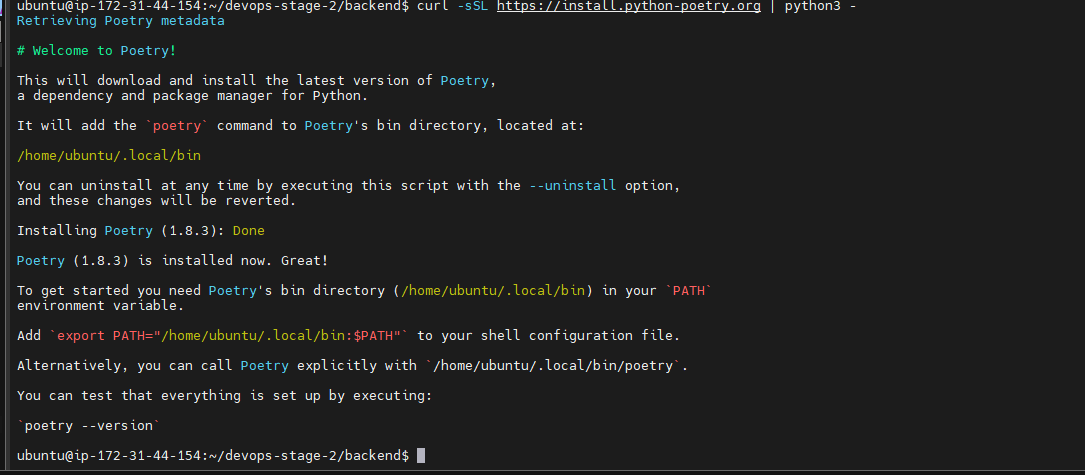Click the '--uninstall' option text
The image size is (1085, 475).
[x=572, y=186]
